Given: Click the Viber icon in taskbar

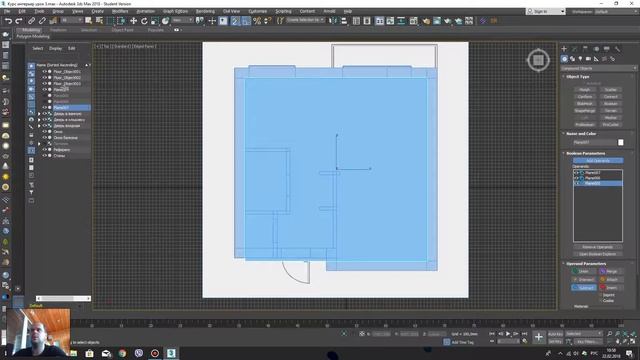Looking at the screenshot, I should point(138,353).
